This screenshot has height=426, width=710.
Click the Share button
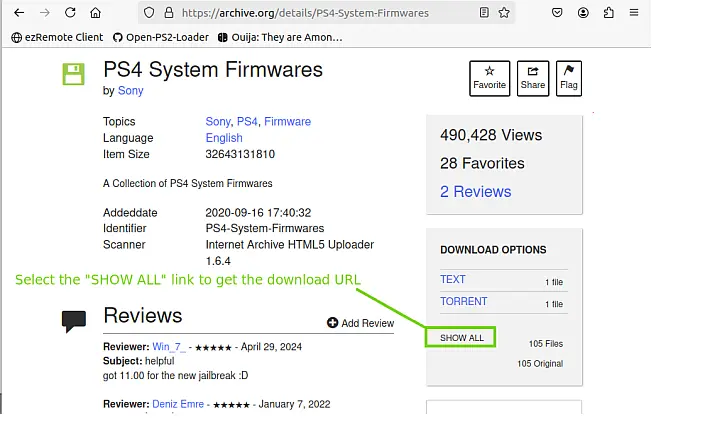(533, 78)
